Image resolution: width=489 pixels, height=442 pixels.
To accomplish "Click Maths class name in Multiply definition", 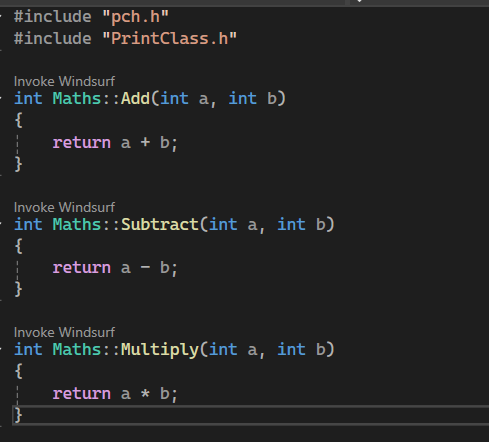I will 77,350.
